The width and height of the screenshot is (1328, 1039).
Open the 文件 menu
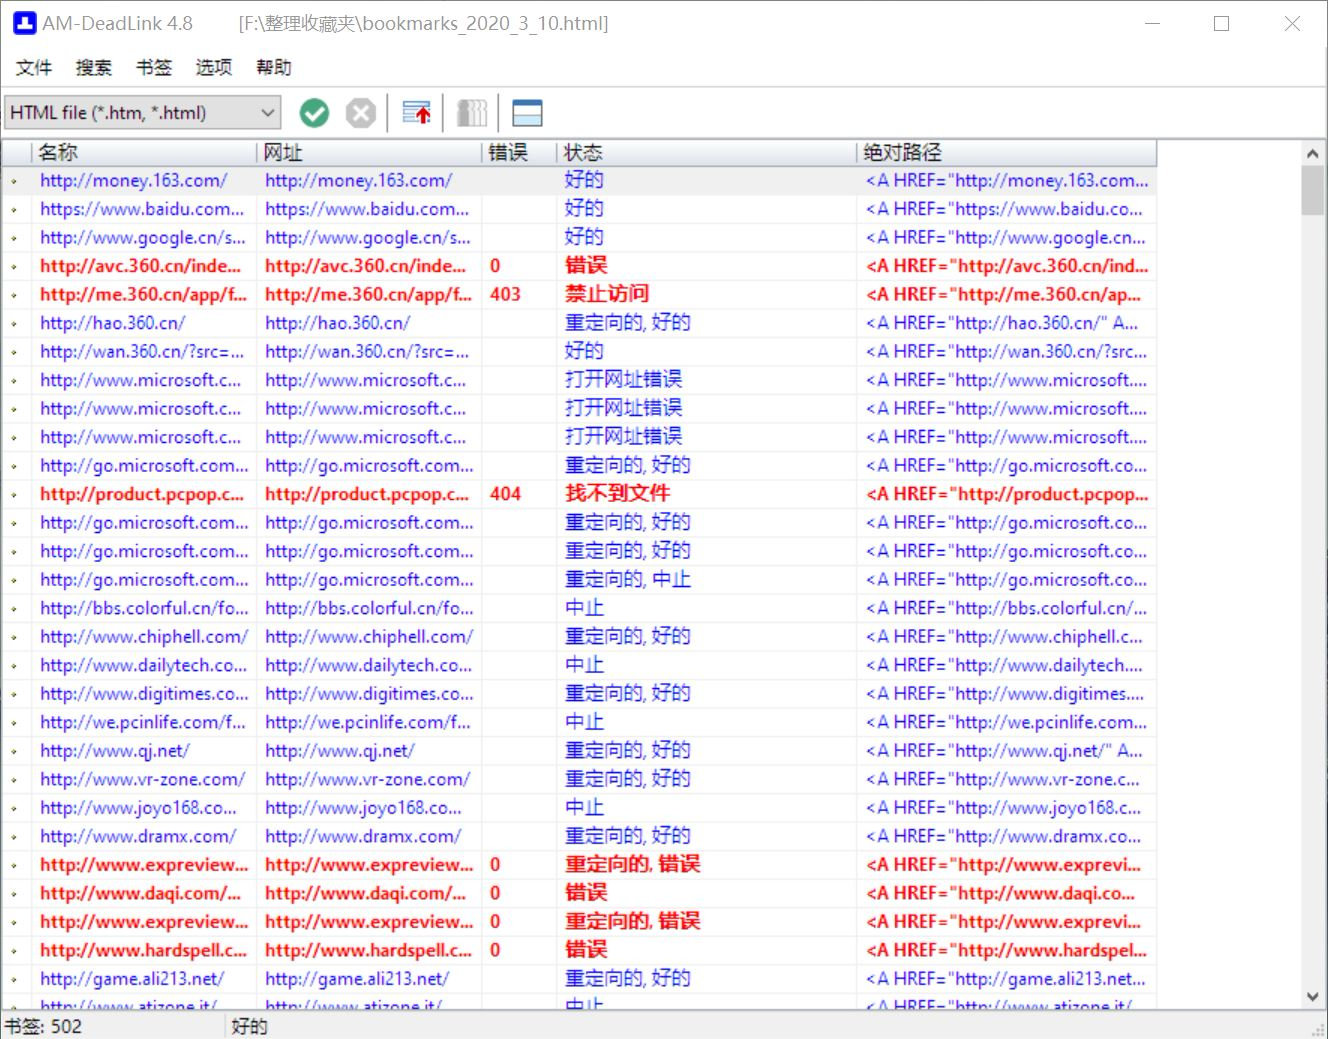(x=34, y=67)
